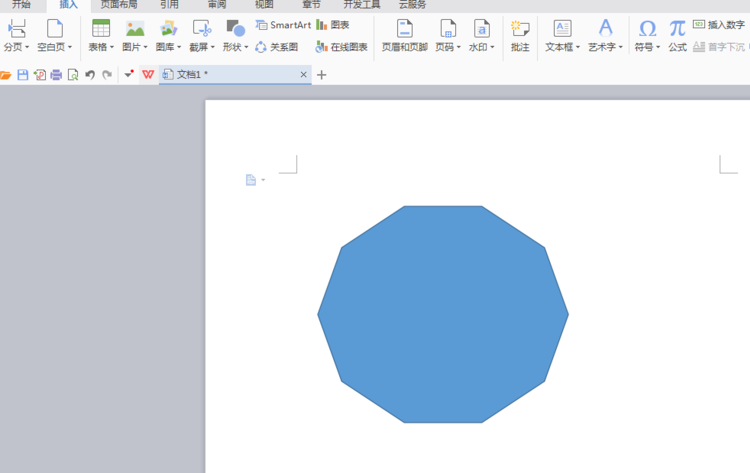Click the 公式 (formula) pi icon

point(677,28)
